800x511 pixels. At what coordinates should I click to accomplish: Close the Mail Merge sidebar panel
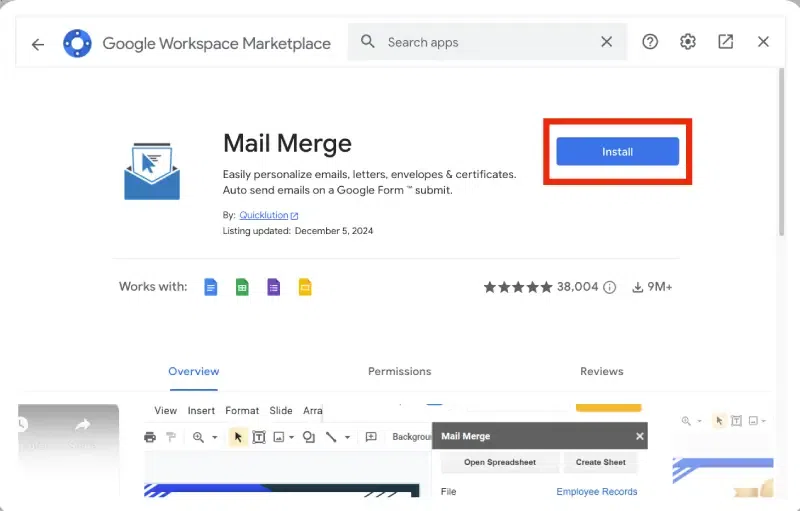point(640,436)
